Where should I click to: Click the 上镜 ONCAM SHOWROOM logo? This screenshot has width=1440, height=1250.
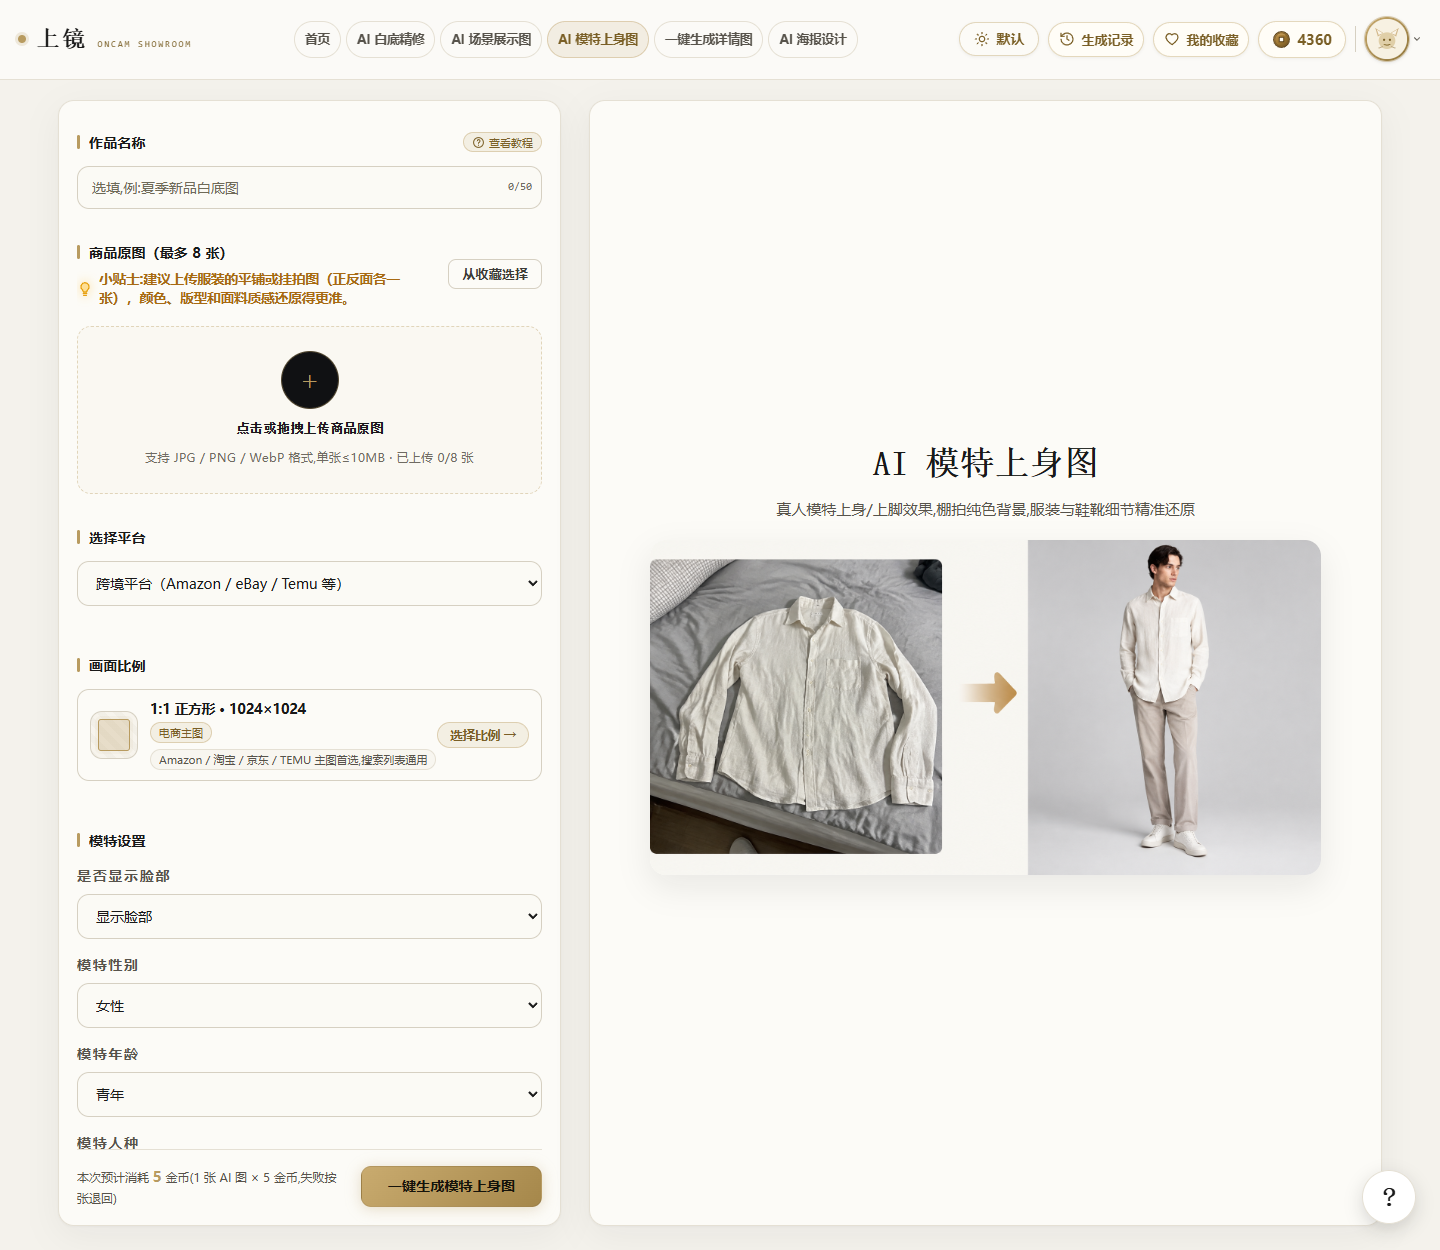click(104, 39)
